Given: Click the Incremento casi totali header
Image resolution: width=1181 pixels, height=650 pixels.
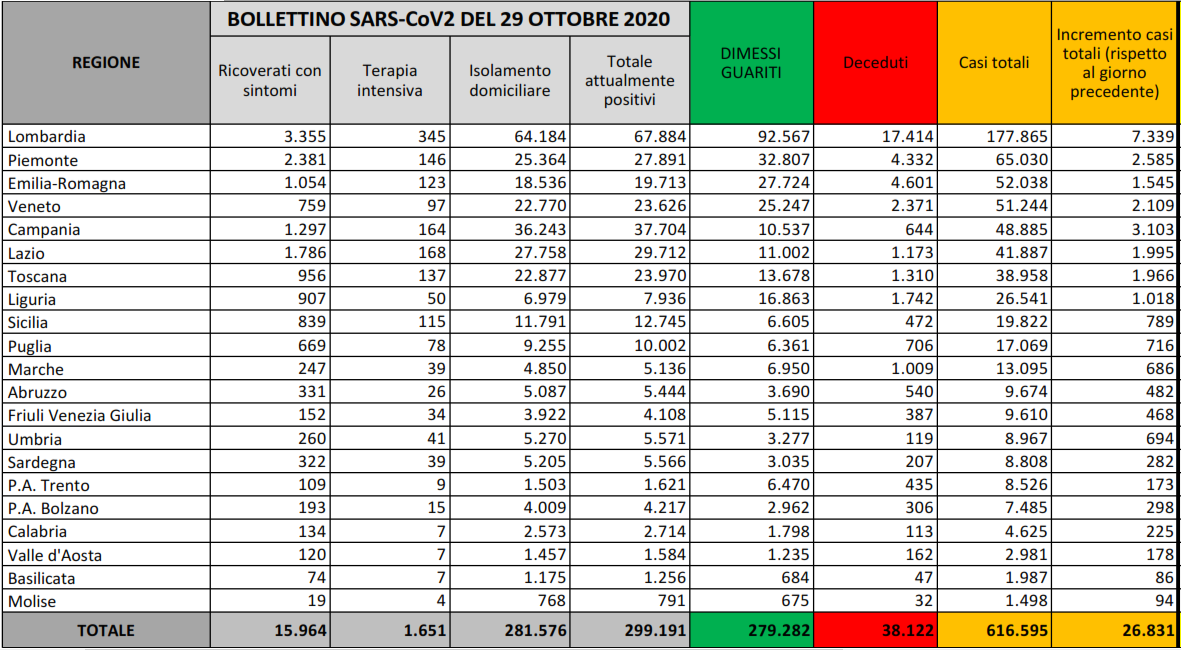Looking at the screenshot, I should 1115,62.
